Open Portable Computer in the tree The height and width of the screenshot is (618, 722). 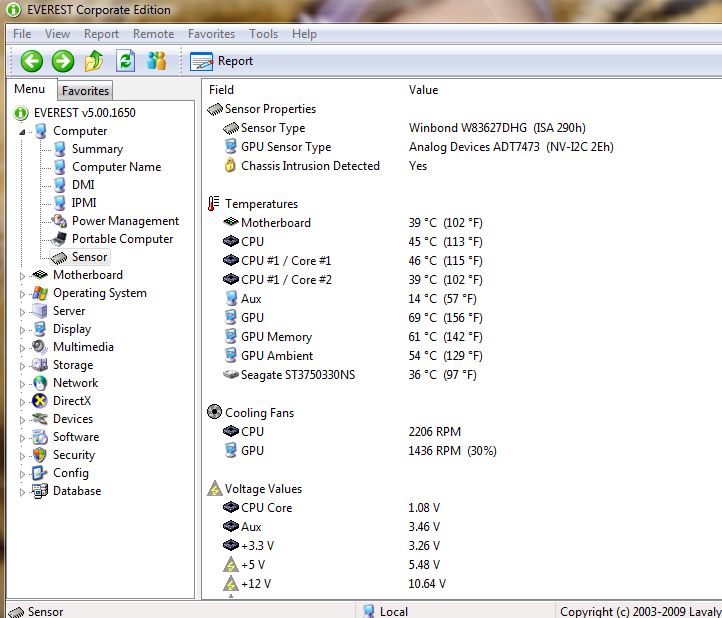point(122,239)
